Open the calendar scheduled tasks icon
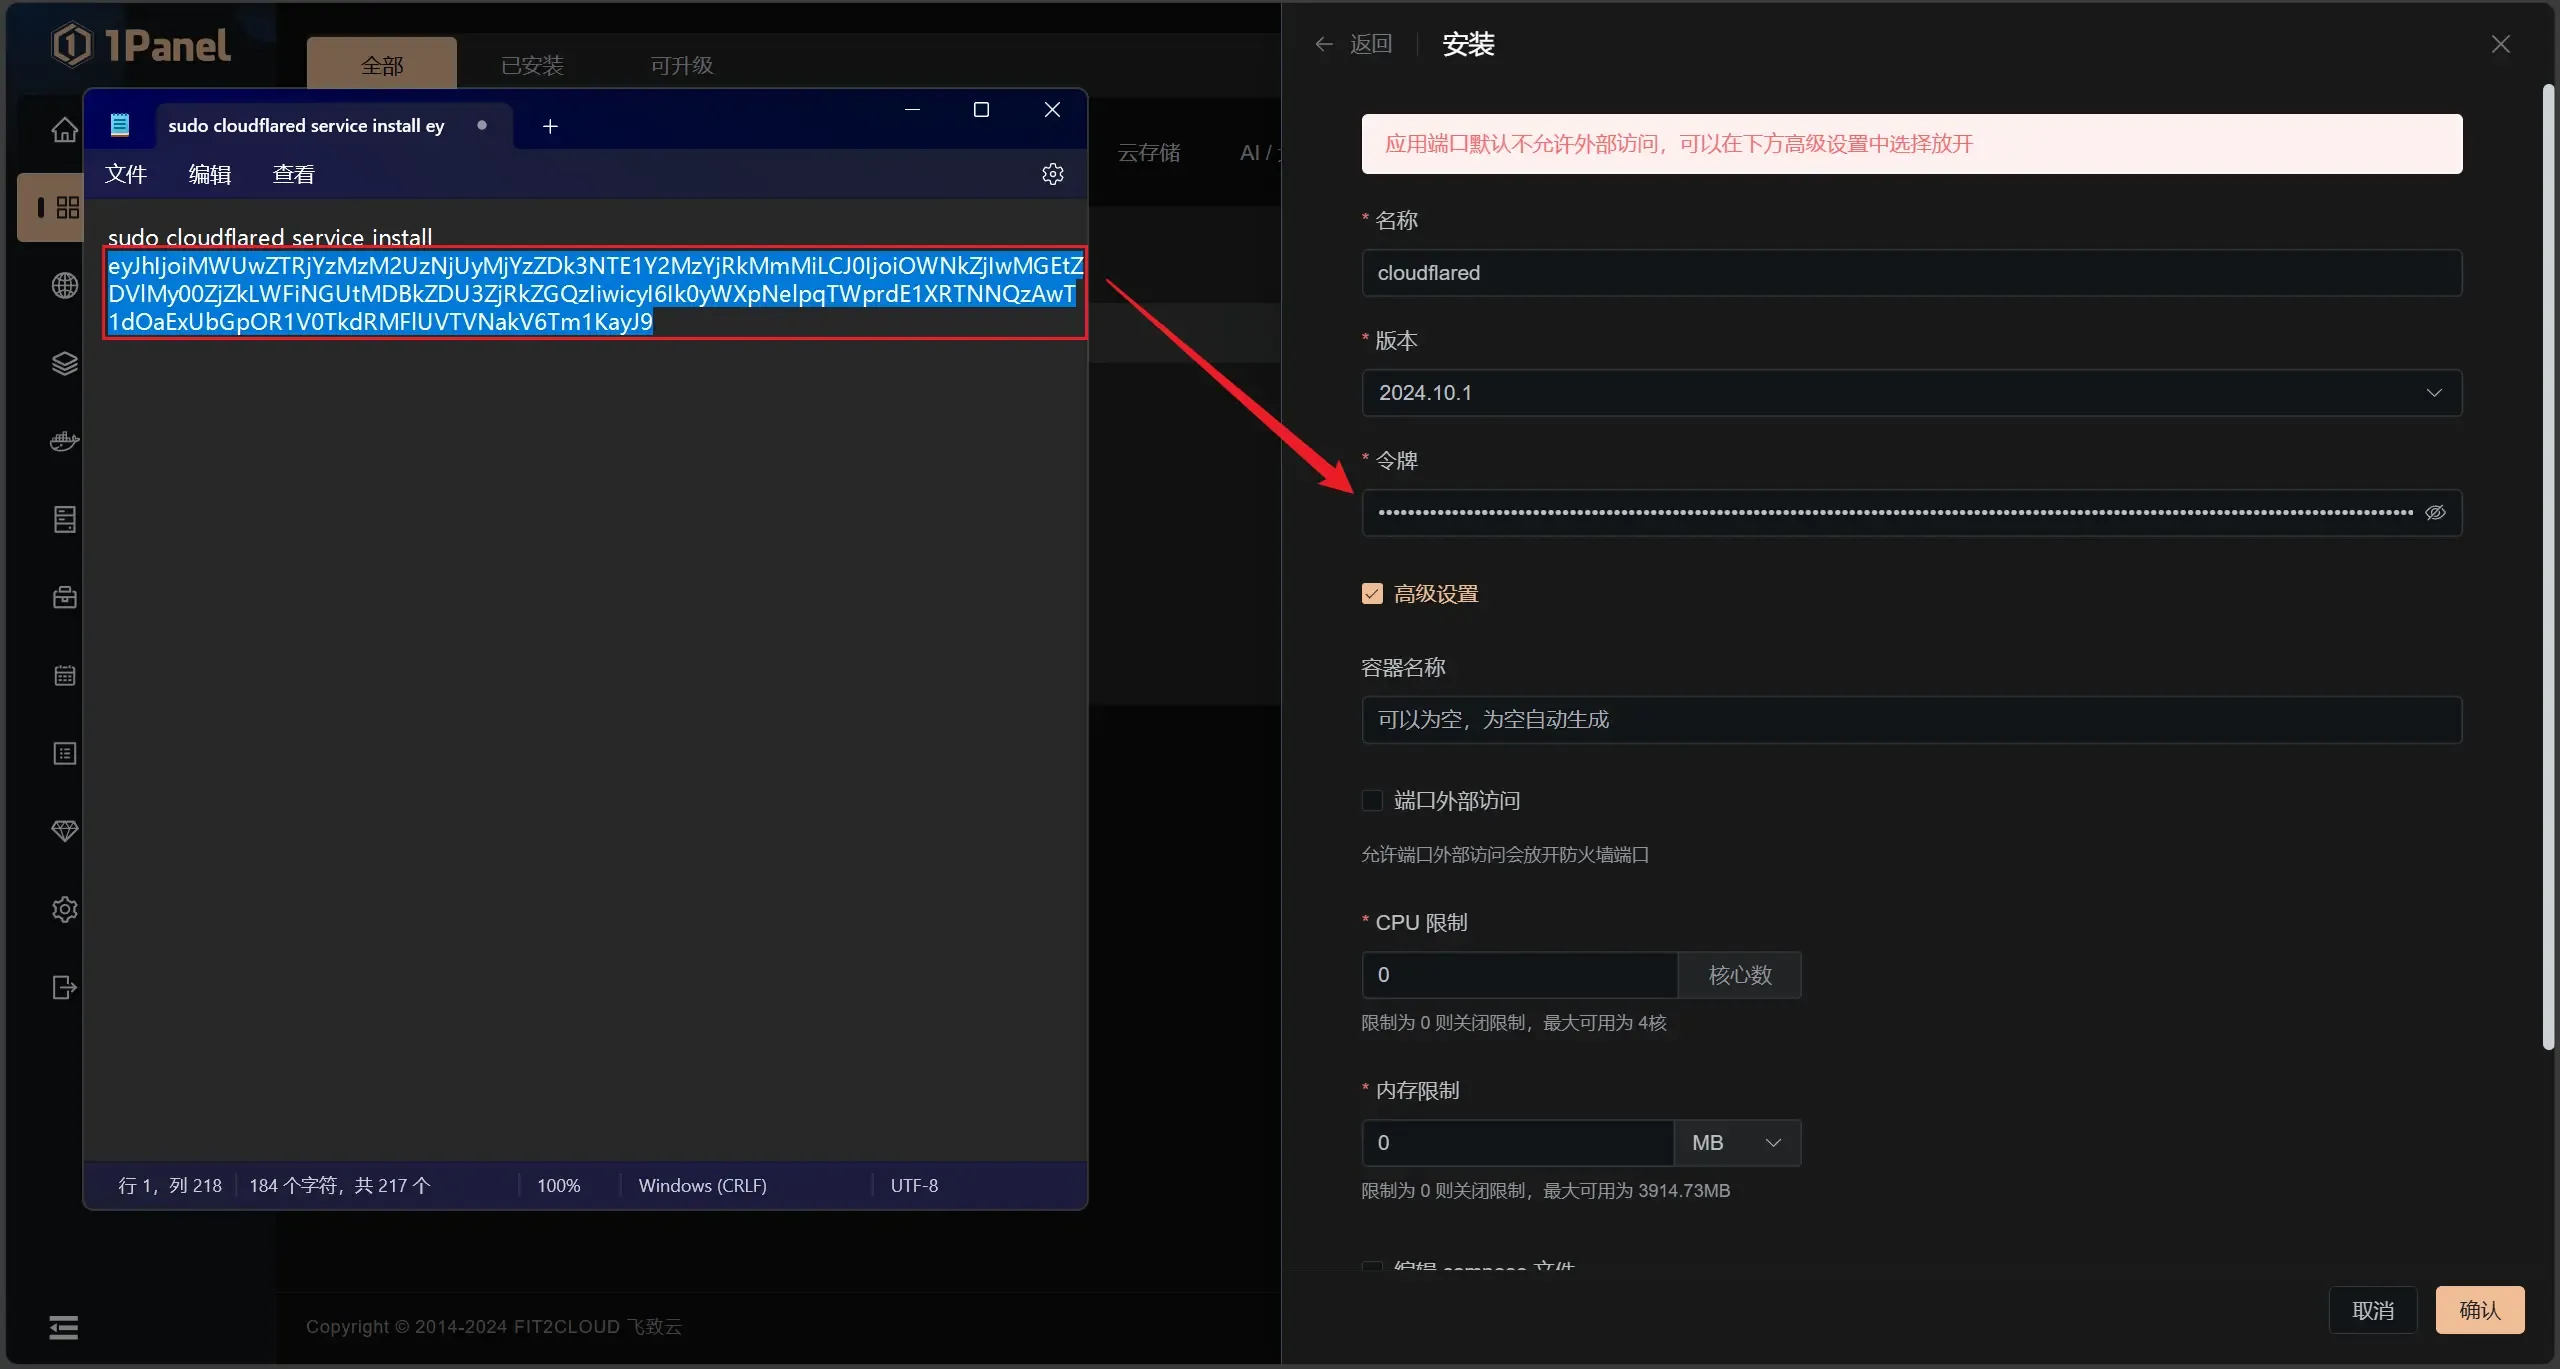 pyautogui.click(x=65, y=676)
